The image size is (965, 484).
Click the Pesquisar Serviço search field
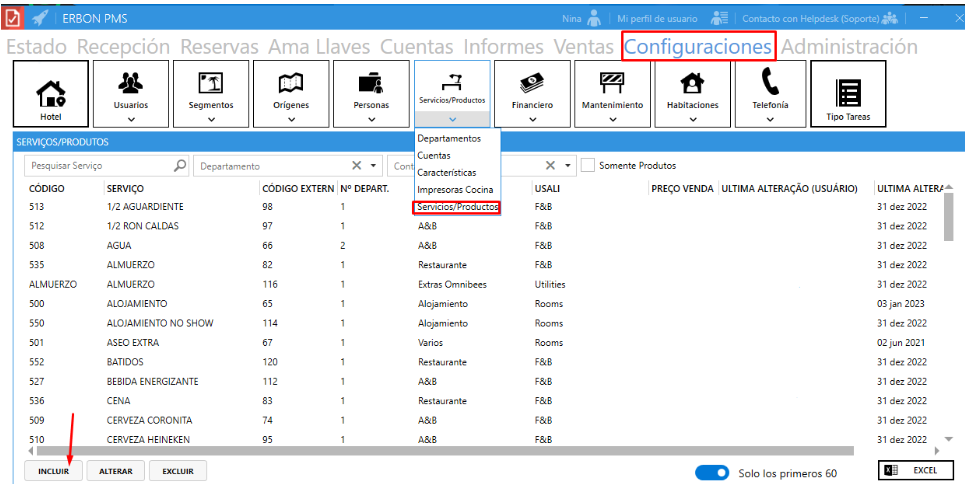[x=100, y=166]
